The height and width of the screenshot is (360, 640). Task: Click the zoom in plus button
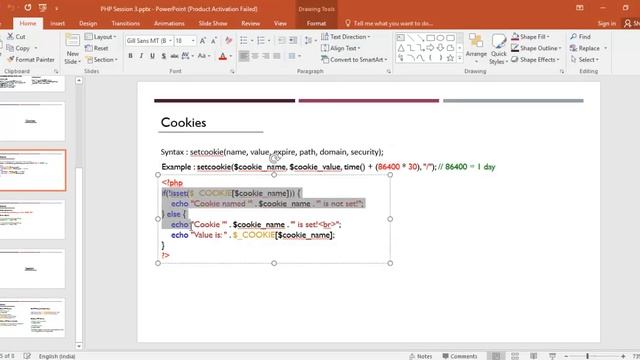point(623,356)
